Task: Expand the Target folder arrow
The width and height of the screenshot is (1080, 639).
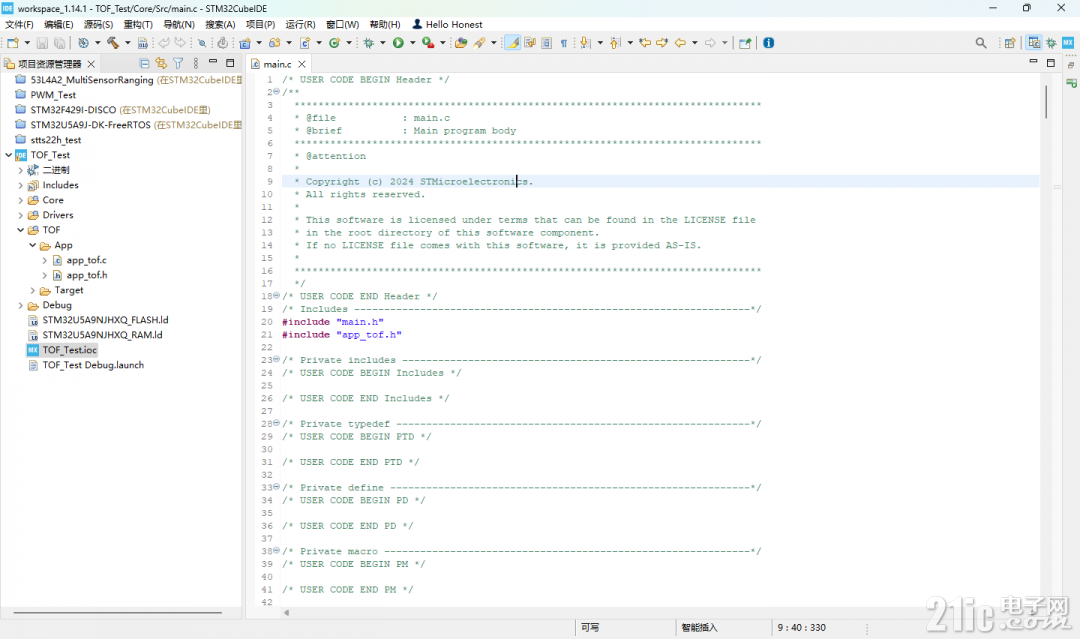Action: click(32, 291)
